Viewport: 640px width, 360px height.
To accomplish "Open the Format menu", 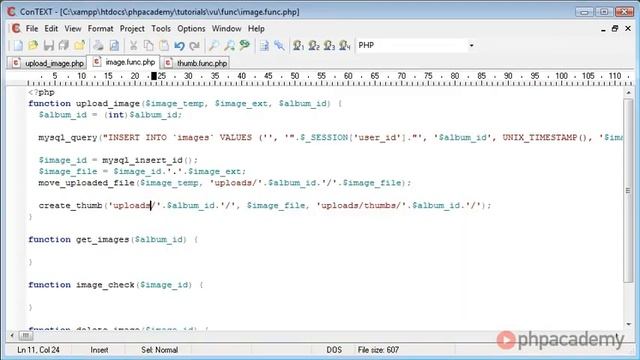I will [100, 29].
